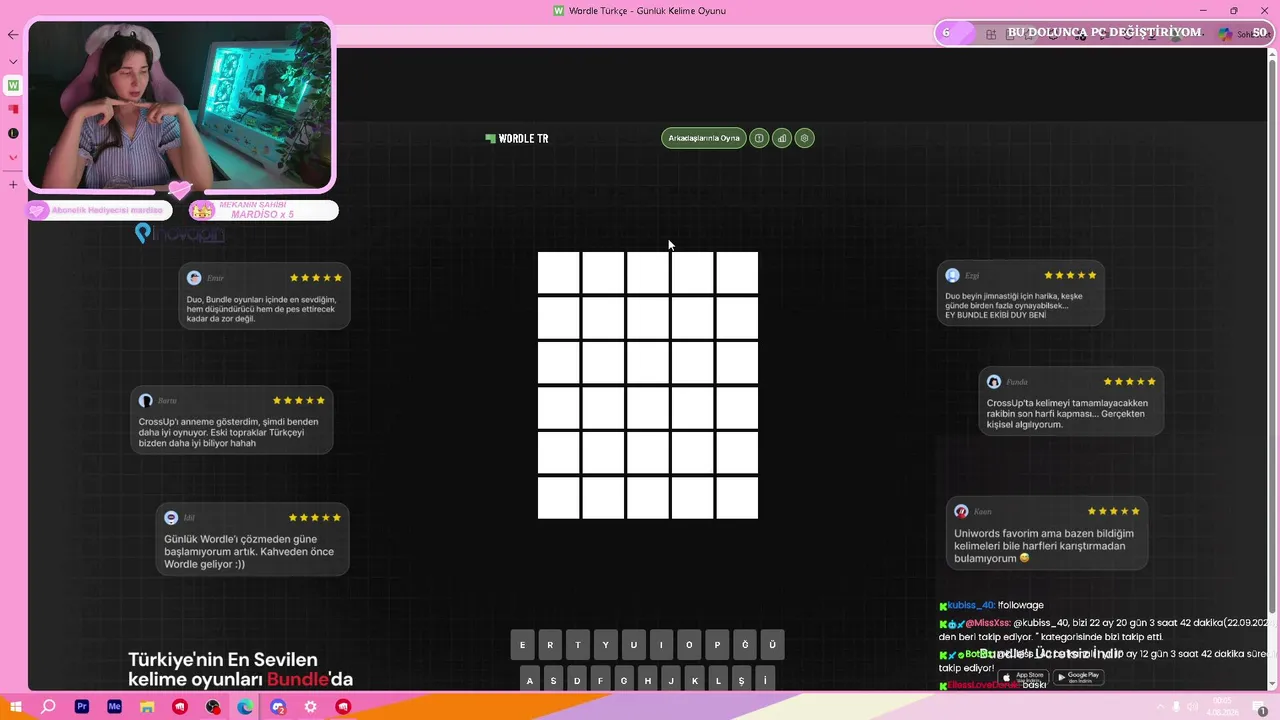This screenshot has width=1280, height=720.
Task: Tap the K key on the on-screen keyboard
Action: tap(695, 678)
